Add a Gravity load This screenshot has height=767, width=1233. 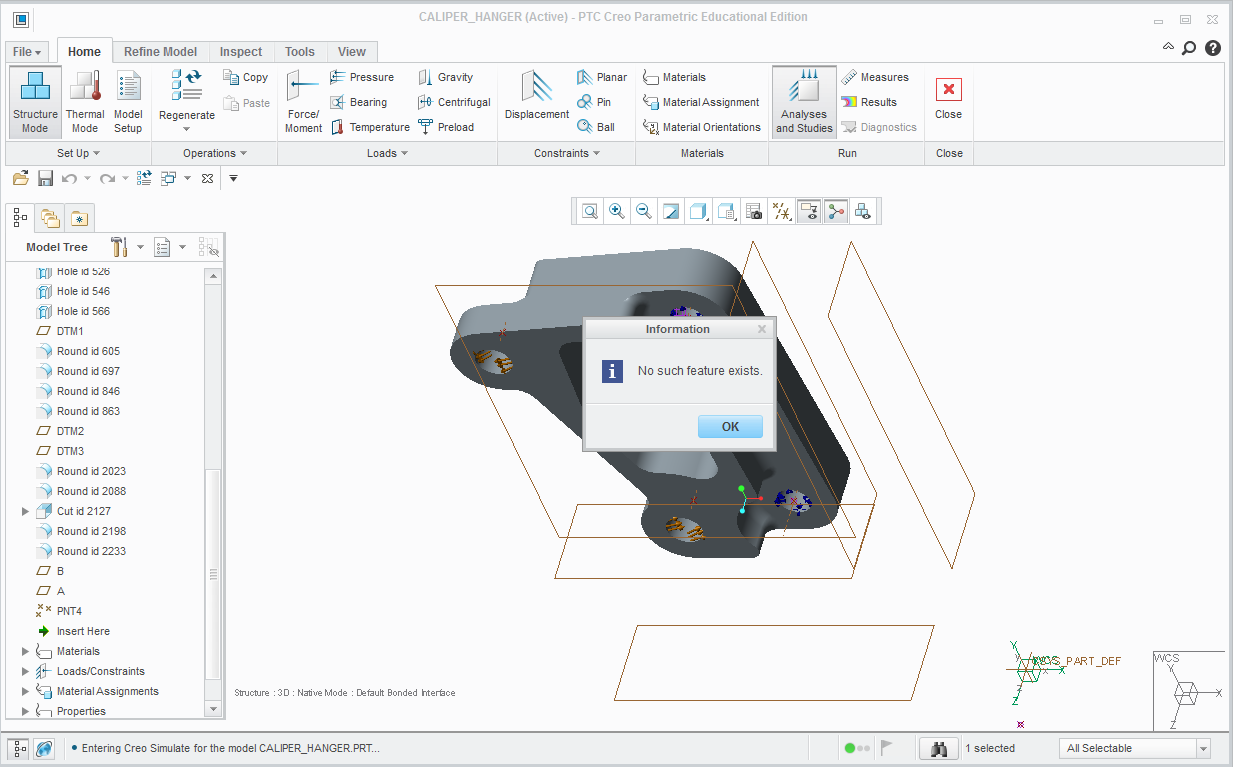click(445, 77)
